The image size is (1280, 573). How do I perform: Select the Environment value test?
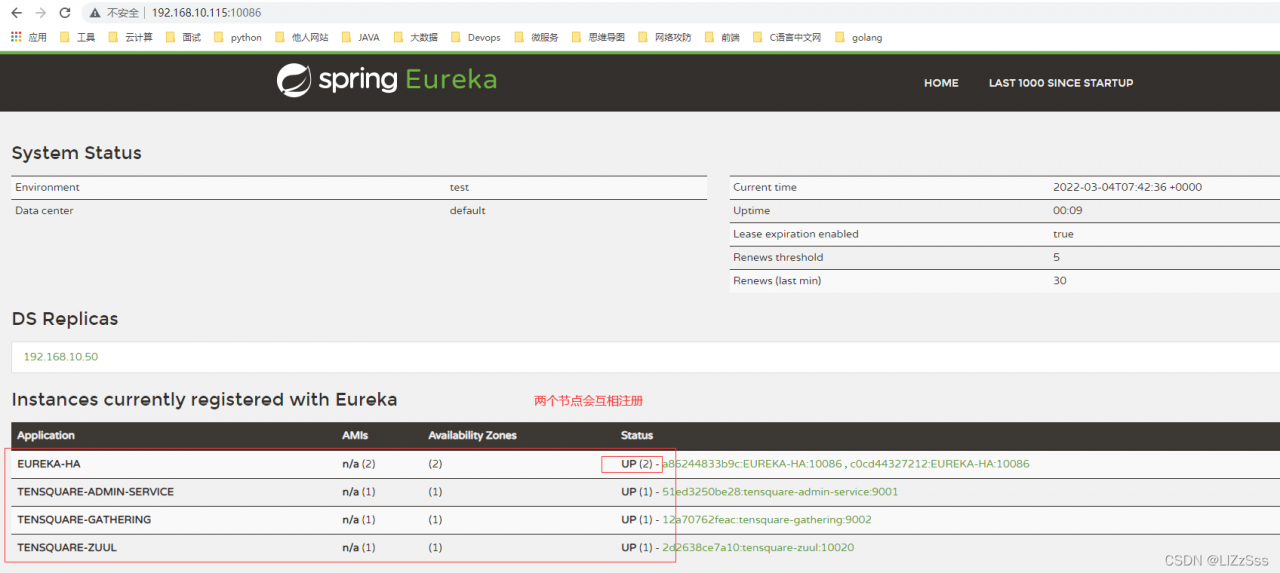tap(459, 188)
